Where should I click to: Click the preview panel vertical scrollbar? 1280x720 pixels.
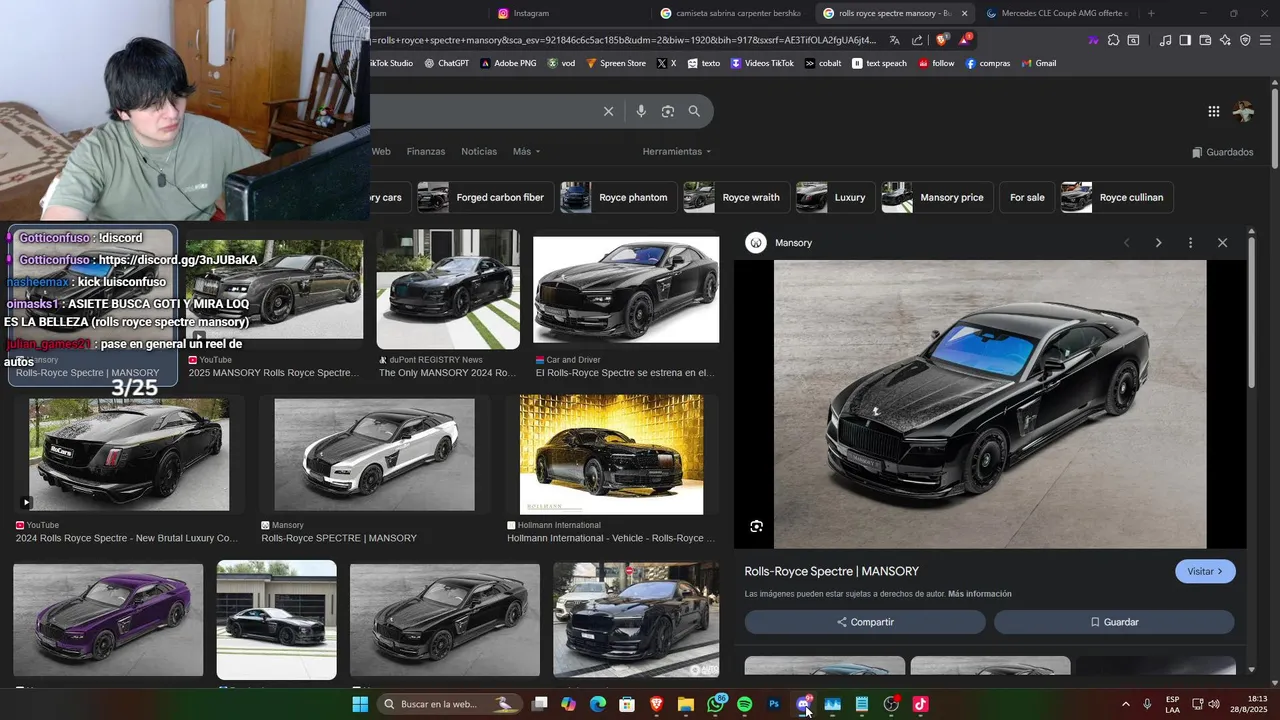[1251, 310]
